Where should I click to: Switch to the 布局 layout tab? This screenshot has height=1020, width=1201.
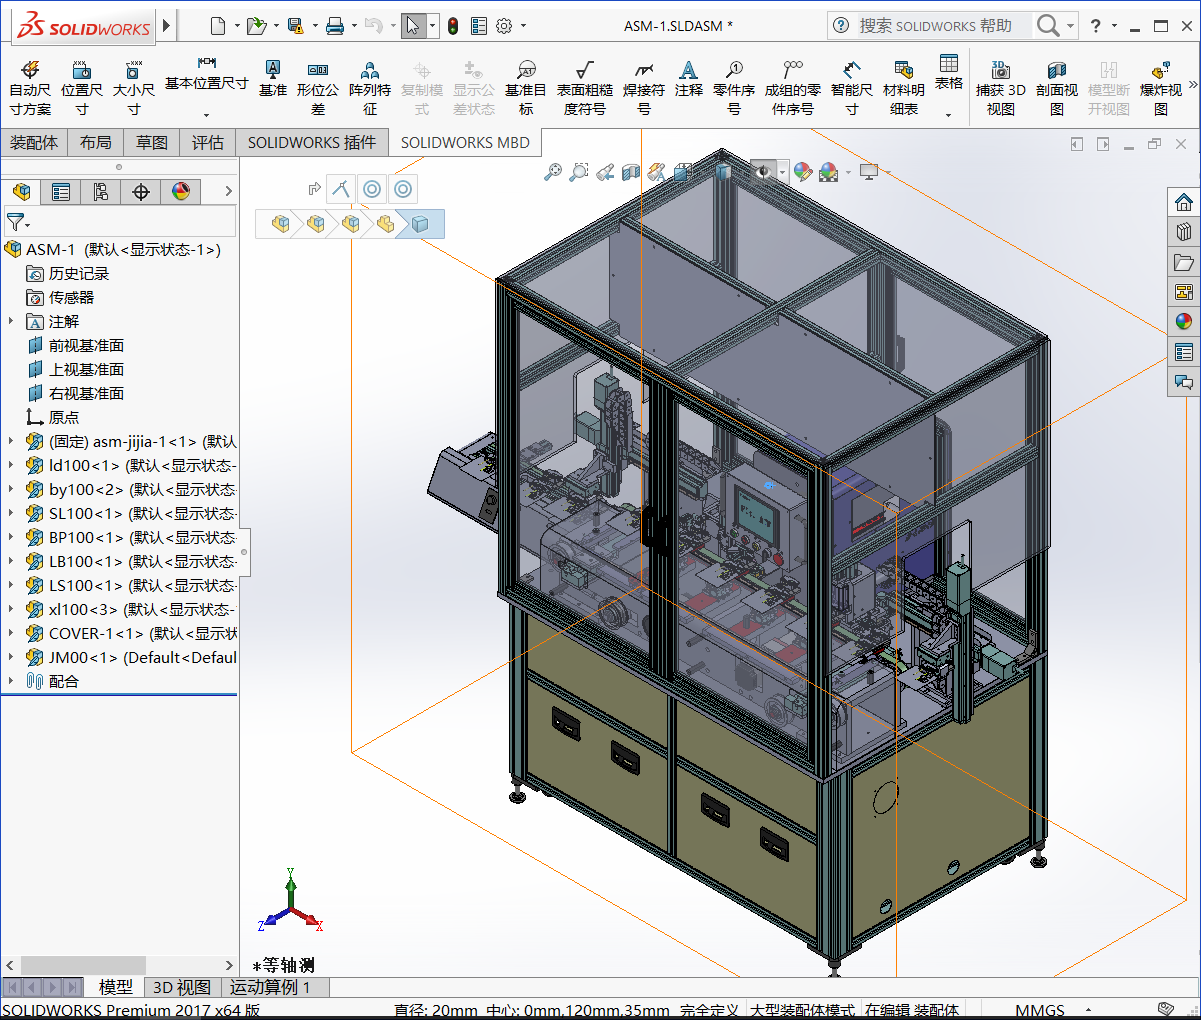(96, 143)
